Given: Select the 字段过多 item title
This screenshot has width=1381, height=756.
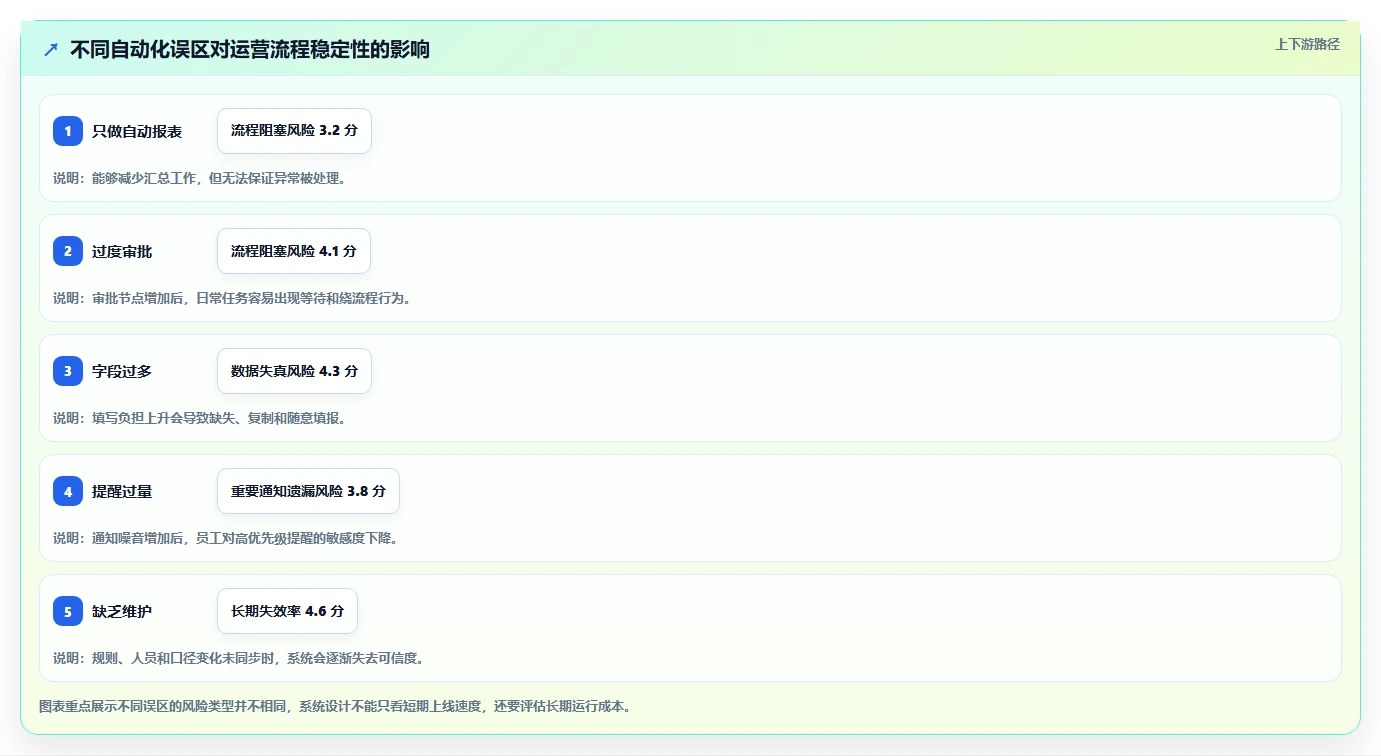Looking at the screenshot, I should [x=122, y=371].
